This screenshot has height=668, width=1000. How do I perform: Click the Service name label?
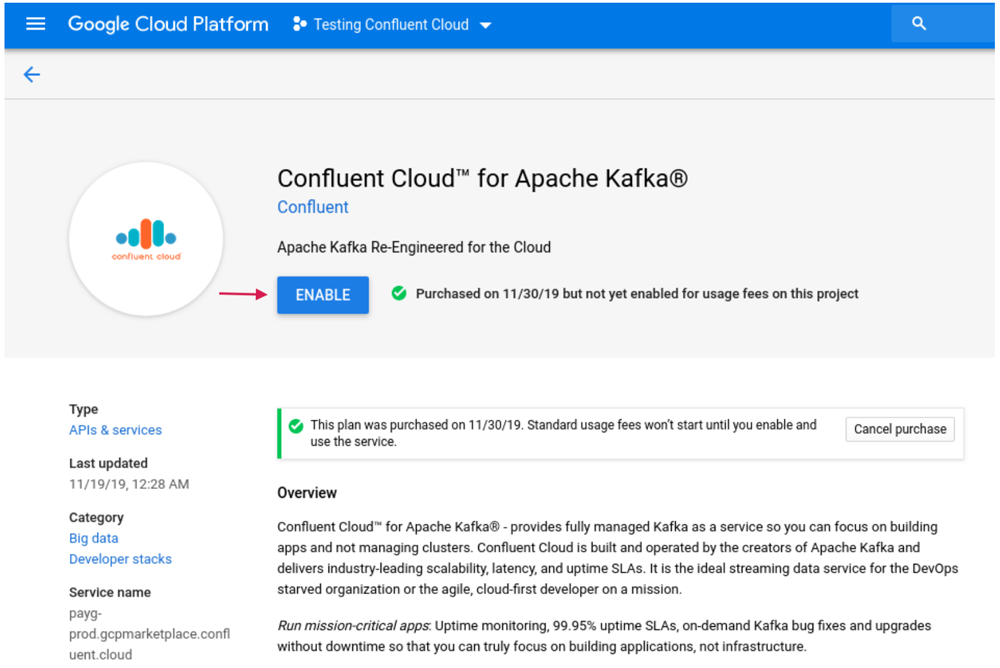tap(110, 592)
